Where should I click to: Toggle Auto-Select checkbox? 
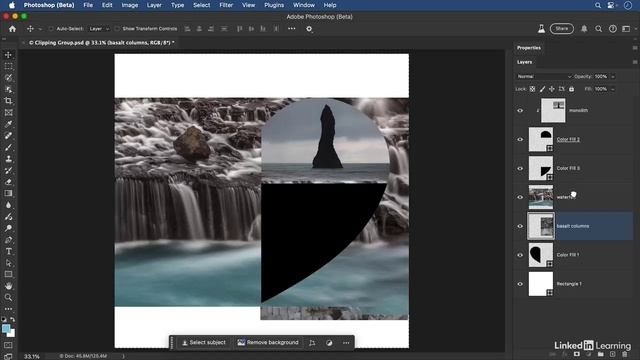(x=51, y=29)
